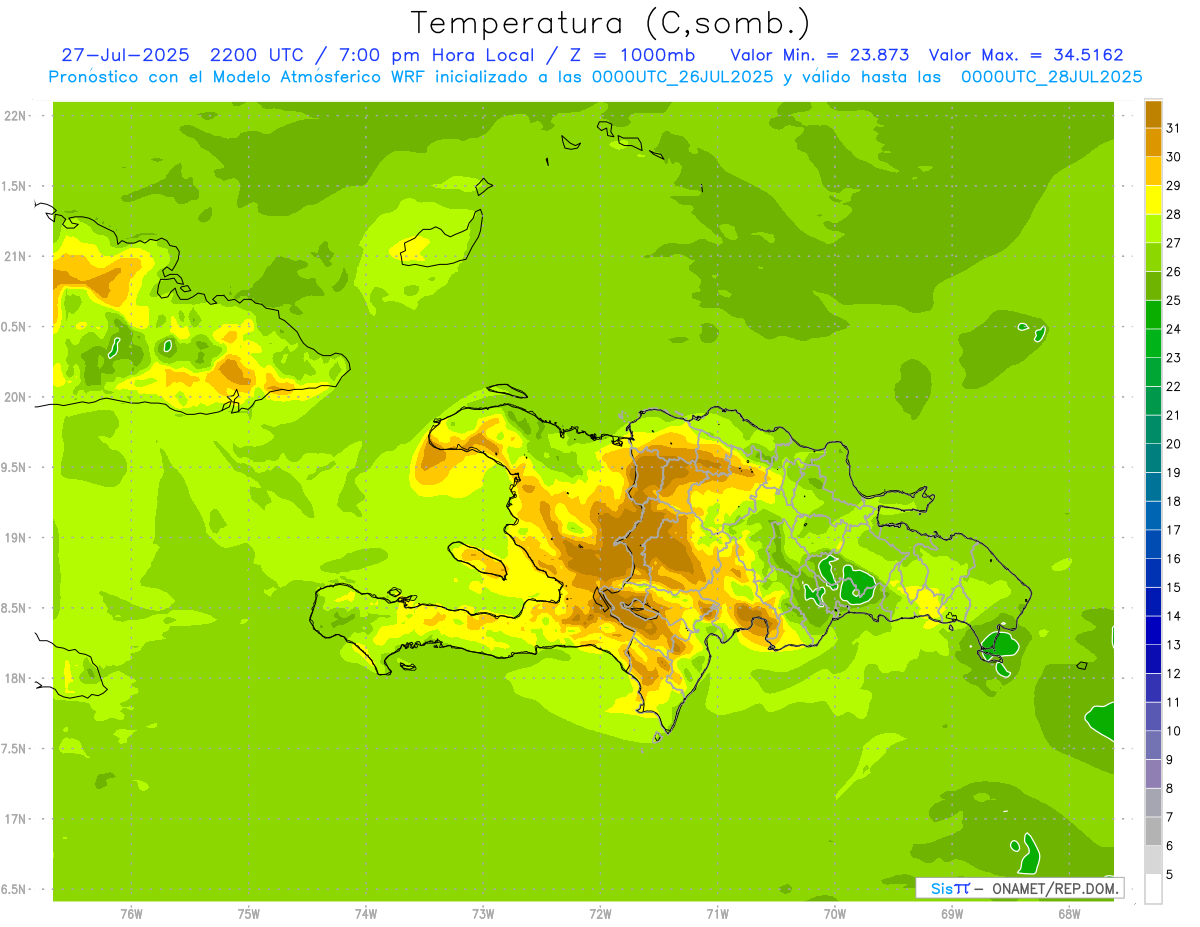Click the purple legend band between 9 and 10
This screenshot has height=927, width=1200.
[1153, 745]
